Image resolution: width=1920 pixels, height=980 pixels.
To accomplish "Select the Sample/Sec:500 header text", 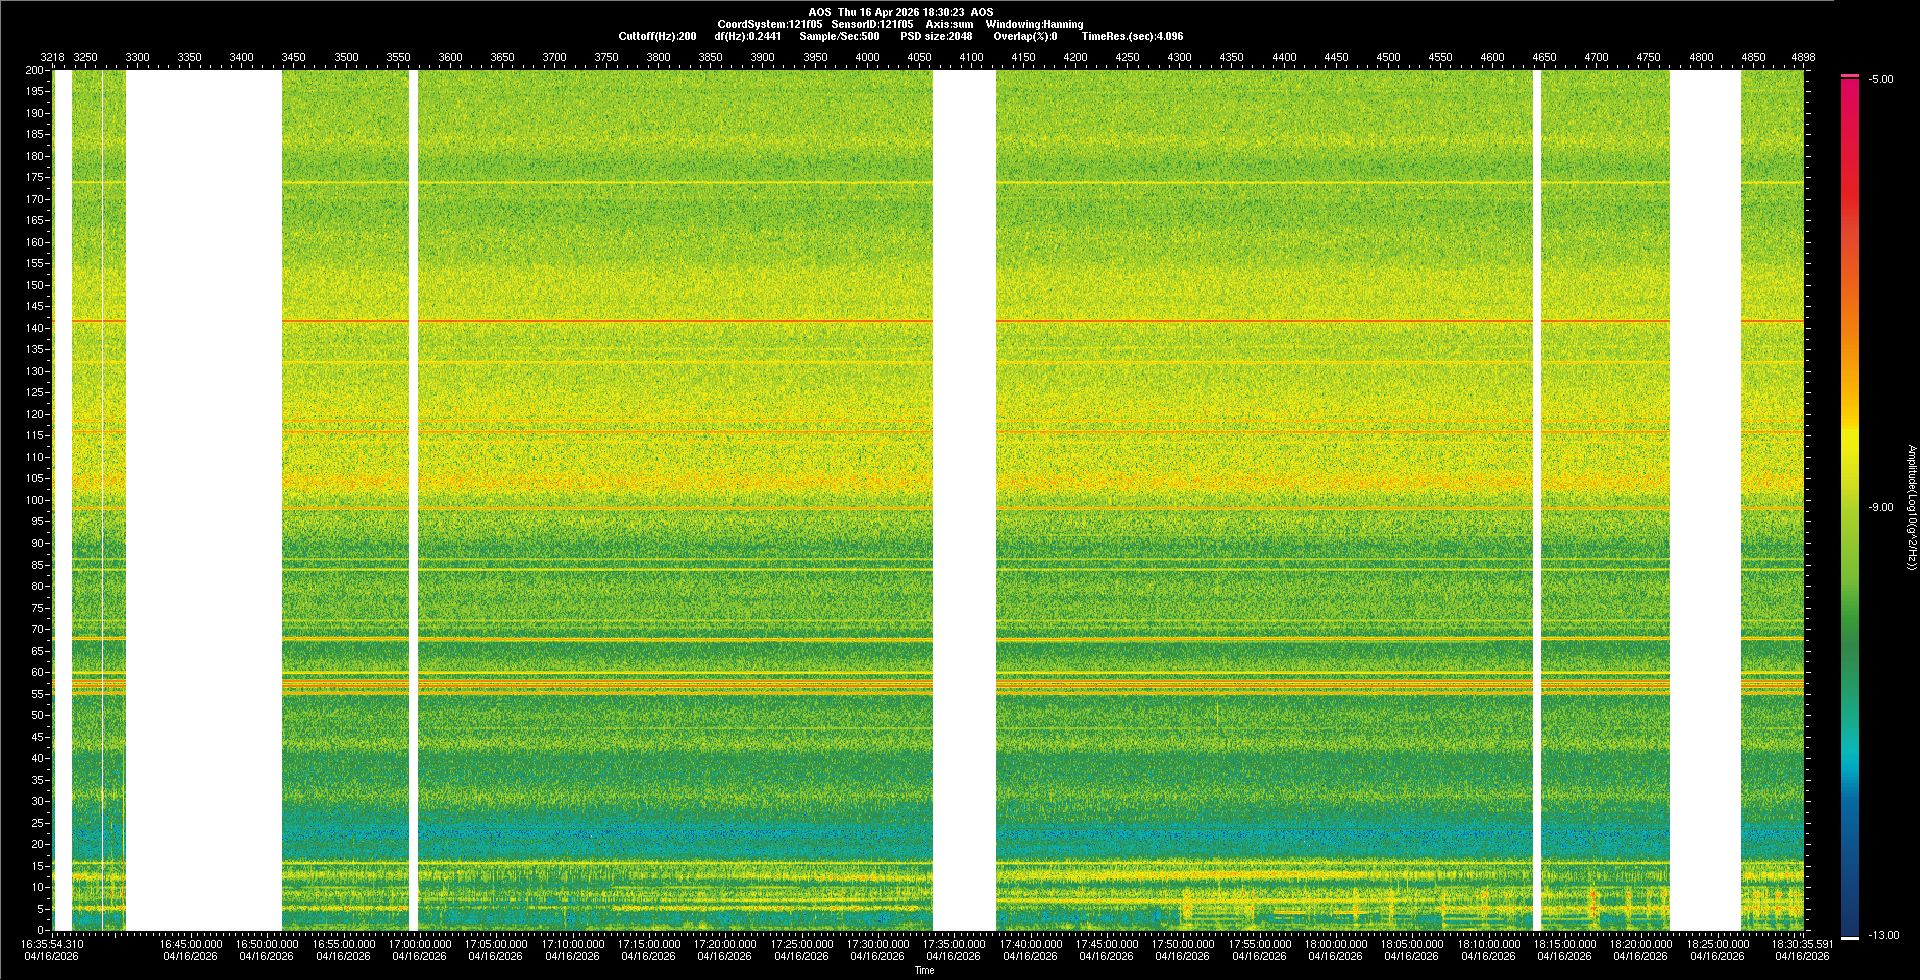I will pyautogui.click(x=839, y=36).
